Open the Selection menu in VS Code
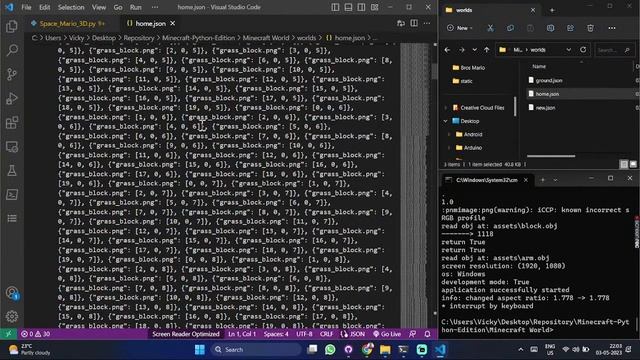Screen dimensions: 640x360 71,7
